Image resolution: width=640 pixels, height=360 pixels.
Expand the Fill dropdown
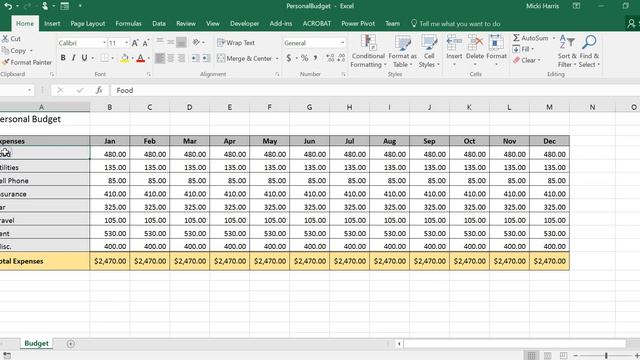click(x=532, y=49)
